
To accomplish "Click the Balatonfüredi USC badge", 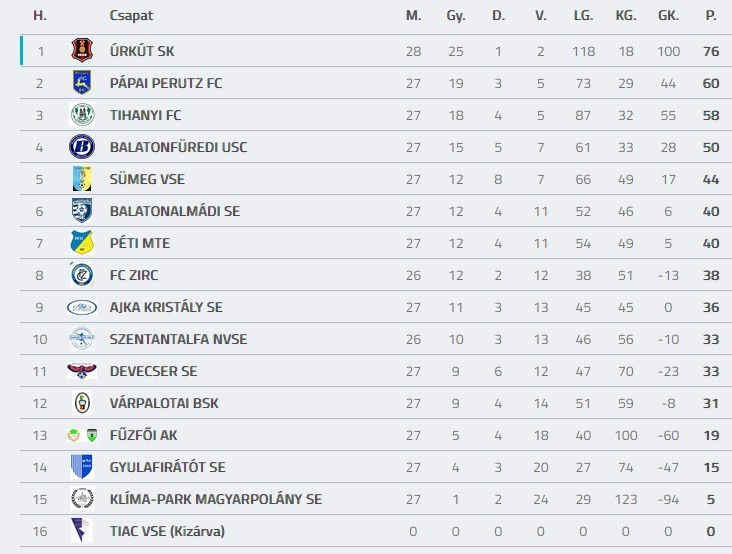I will pyautogui.click(x=82, y=147).
